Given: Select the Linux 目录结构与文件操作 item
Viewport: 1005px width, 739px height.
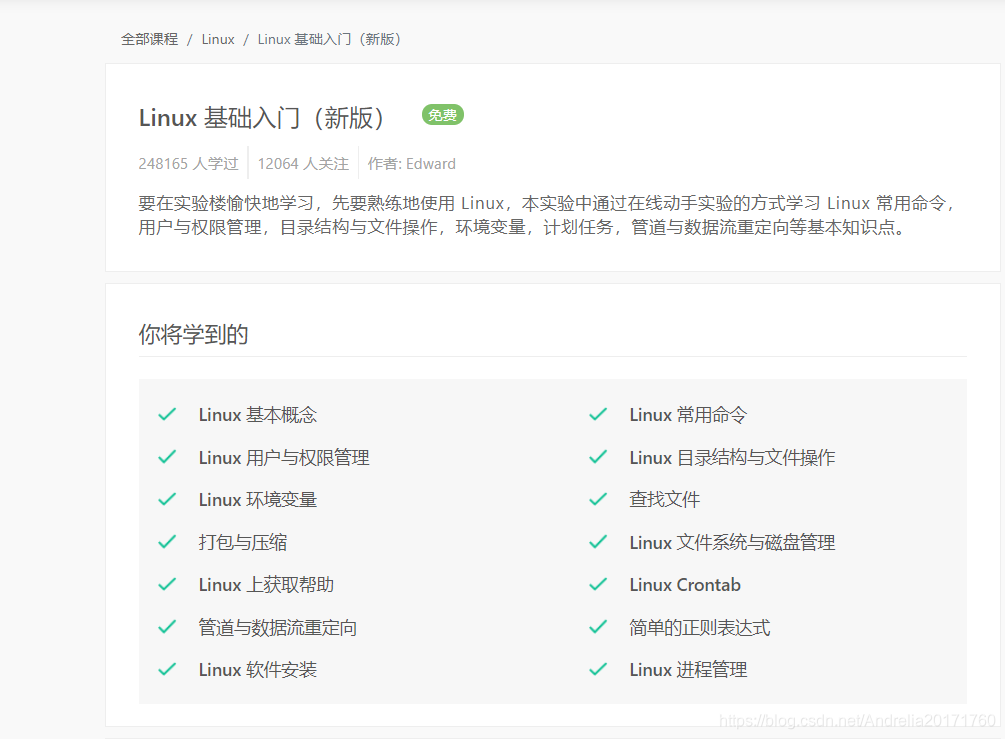Looking at the screenshot, I should 732,458.
